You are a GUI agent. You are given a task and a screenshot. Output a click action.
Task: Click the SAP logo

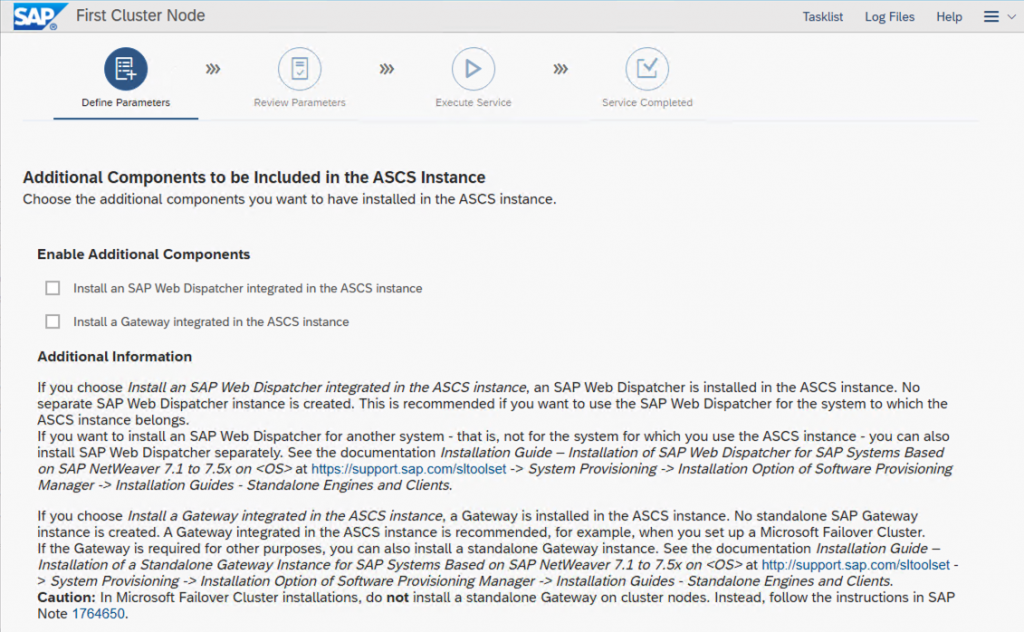(40, 16)
